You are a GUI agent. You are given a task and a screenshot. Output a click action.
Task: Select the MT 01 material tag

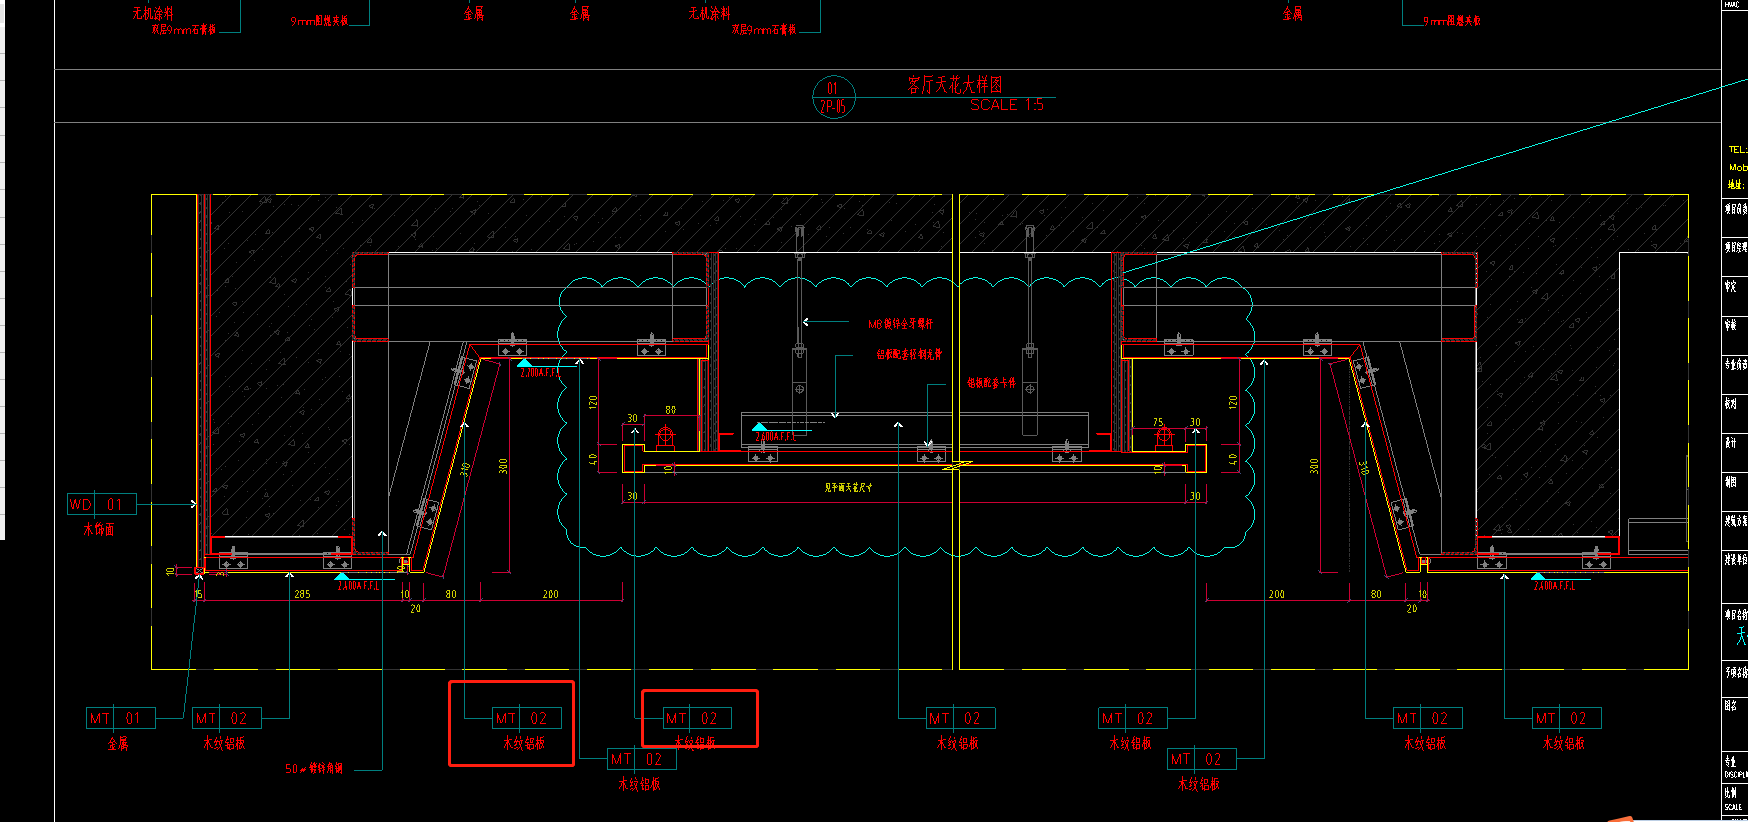120,718
